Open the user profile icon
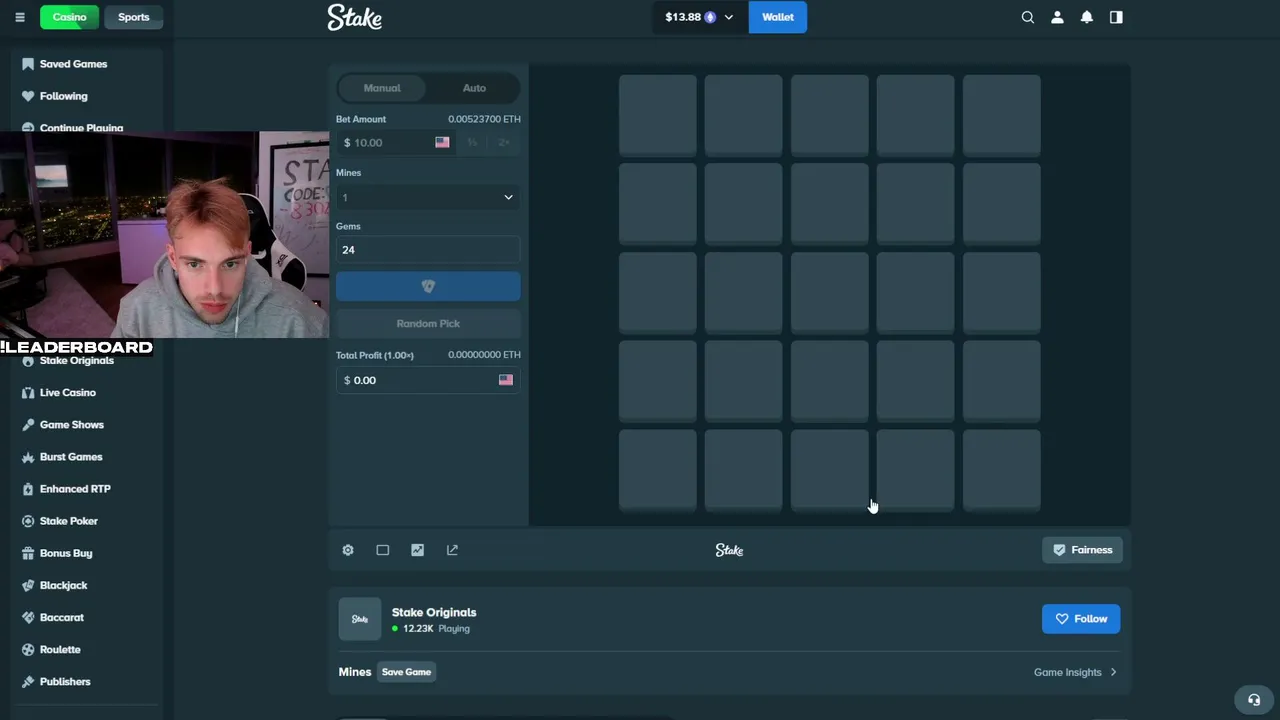 click(x=1057, y=17)
